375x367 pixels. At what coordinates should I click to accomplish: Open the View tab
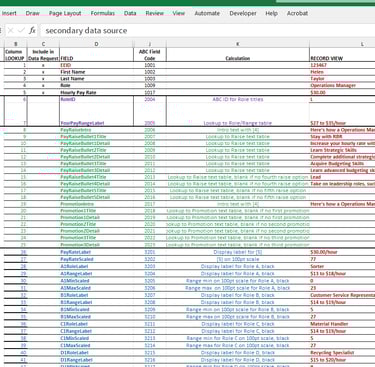pos(179,13)
